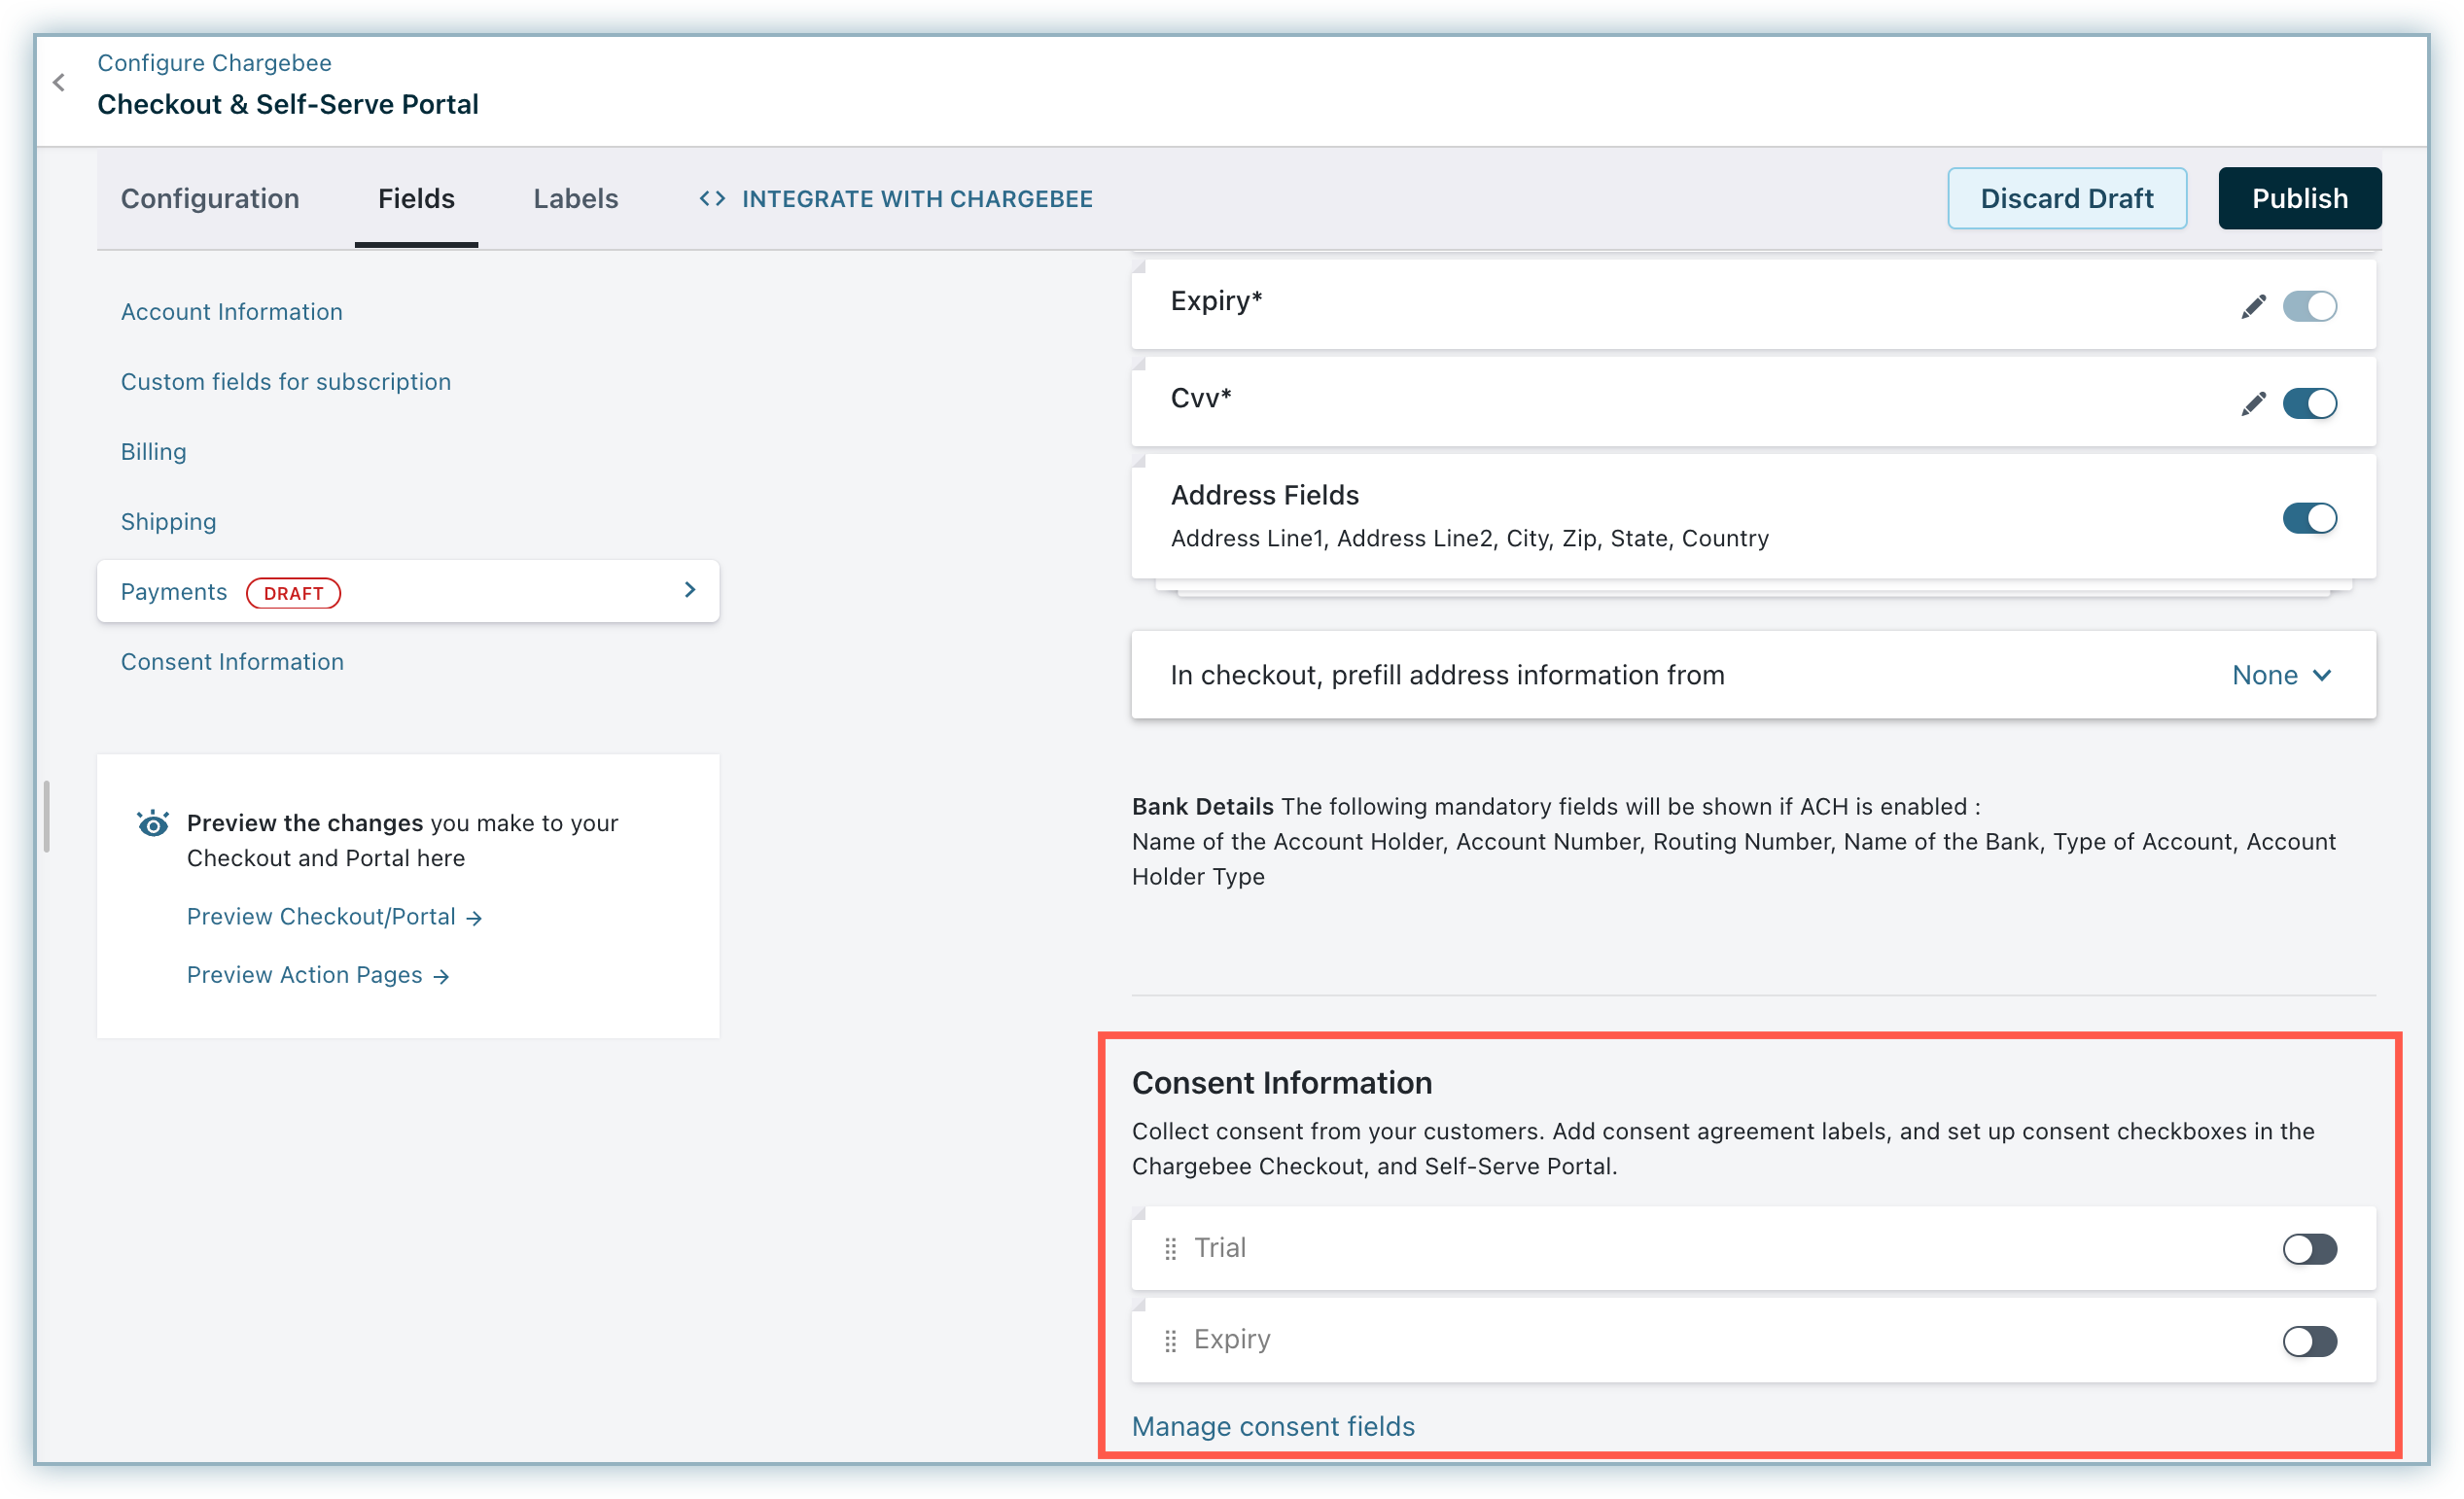Open Manage consent fields link
2464x1499 pixels.
[x=1272, y=1427]
